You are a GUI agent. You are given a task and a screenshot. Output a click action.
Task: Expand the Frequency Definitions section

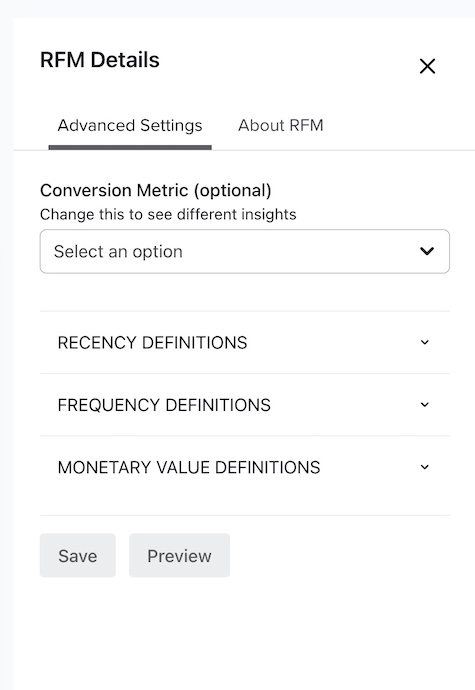click(245, 405)
